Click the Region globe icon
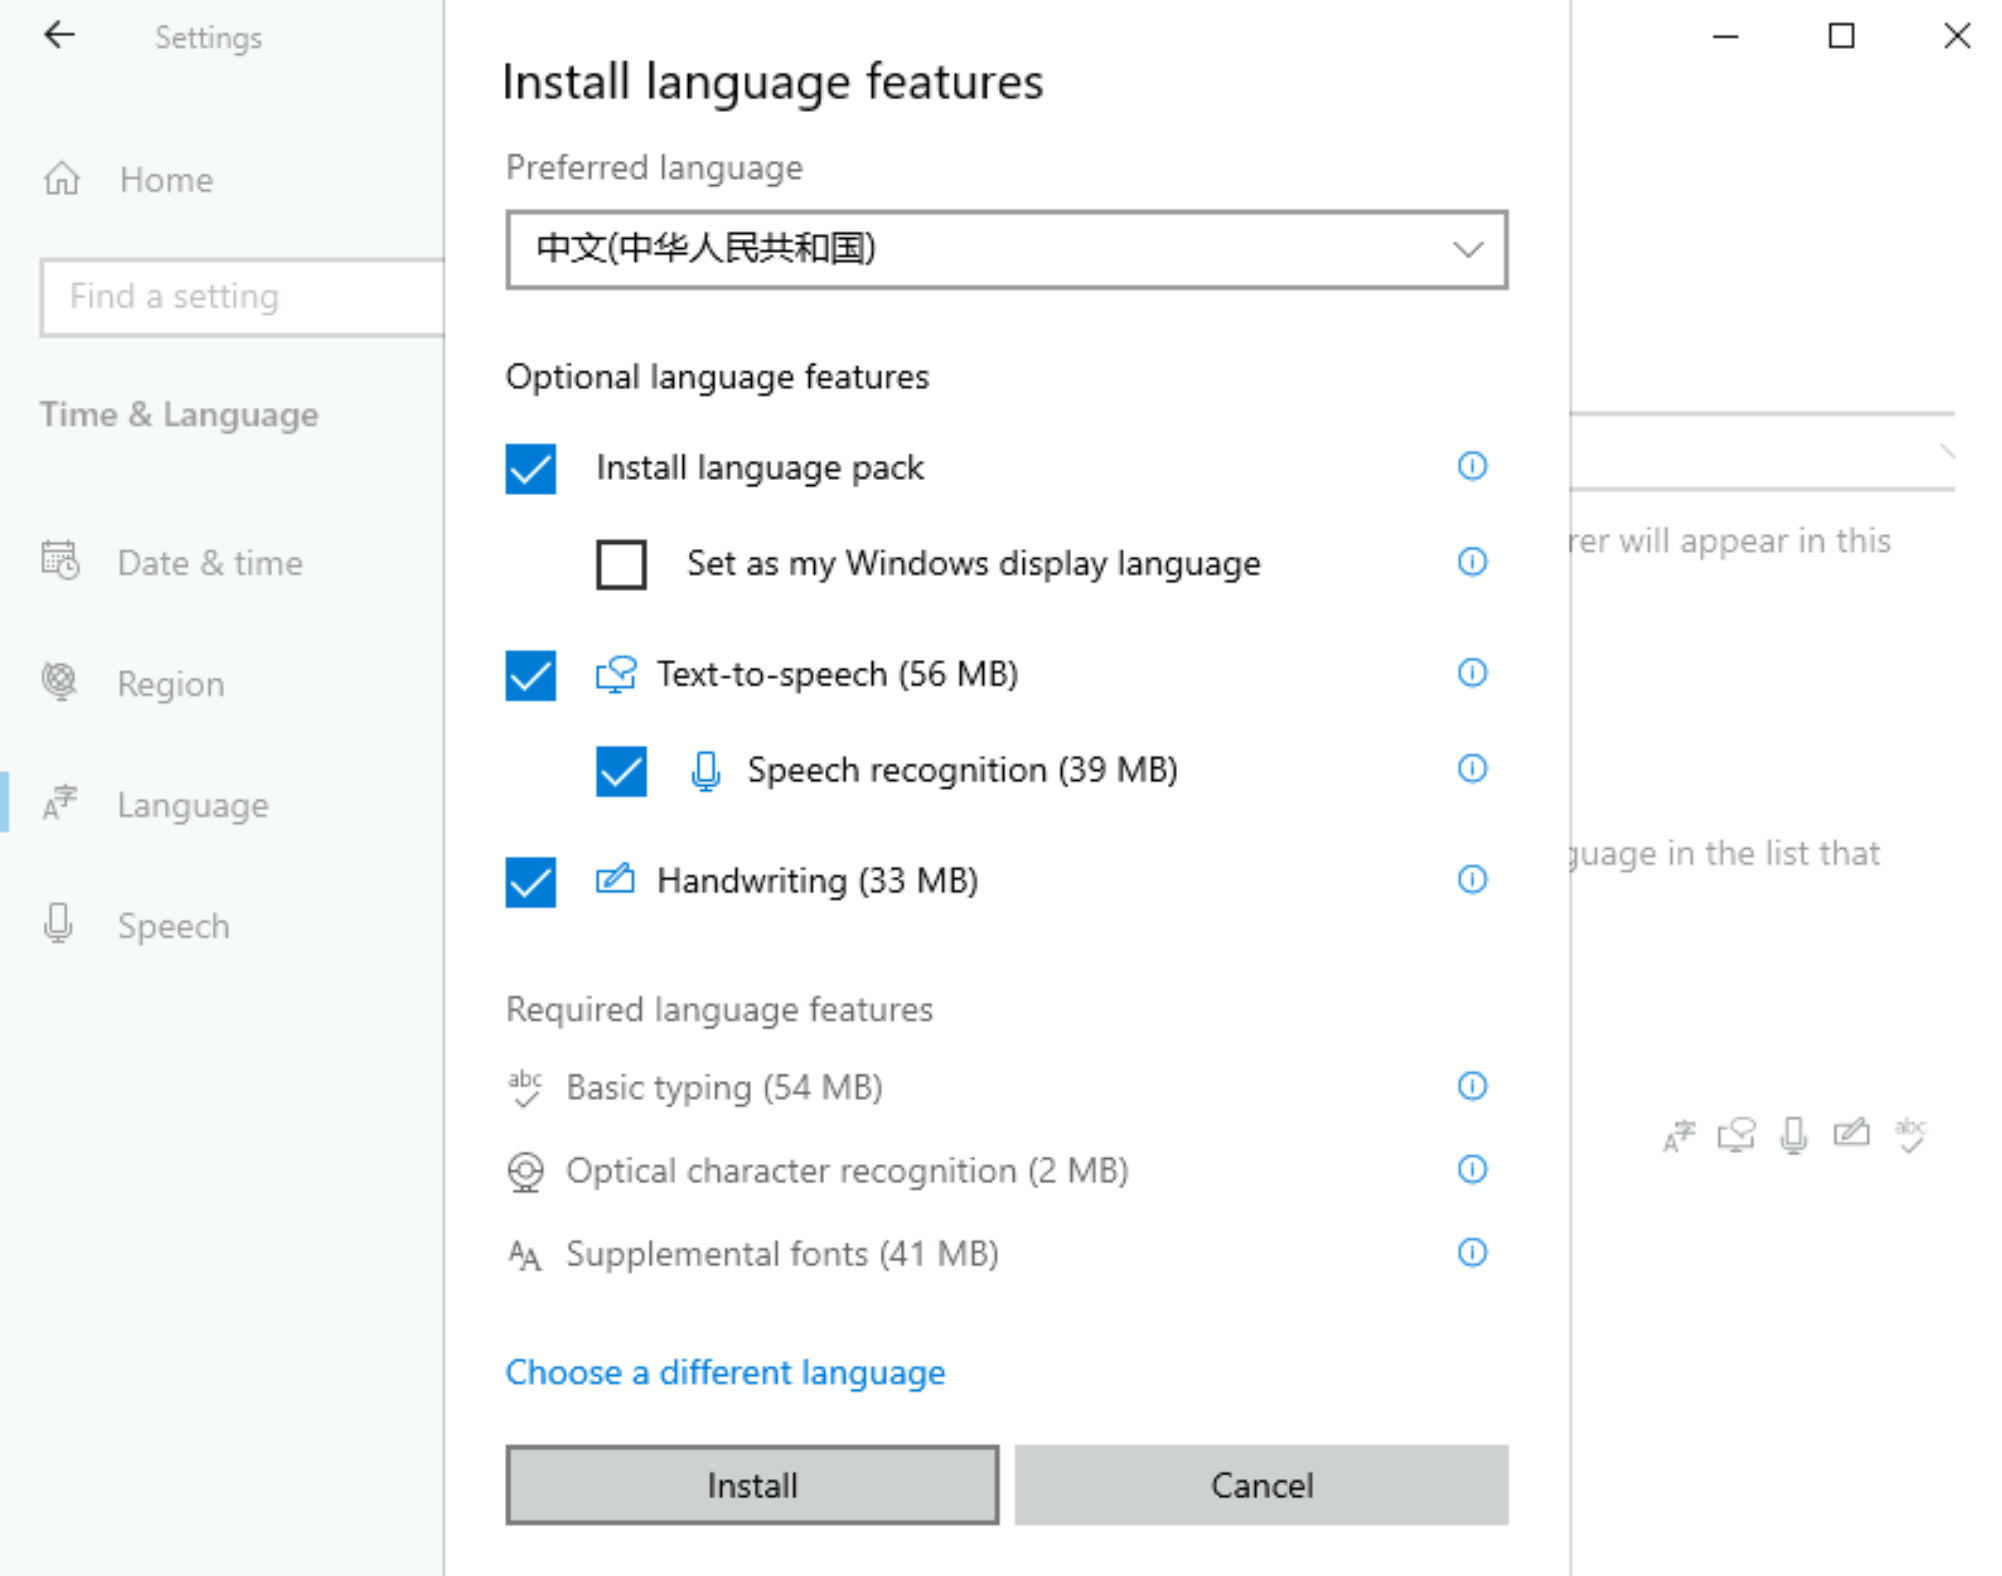The height and width of the screenshot is (1576, 2002). (x=60, y=682)
